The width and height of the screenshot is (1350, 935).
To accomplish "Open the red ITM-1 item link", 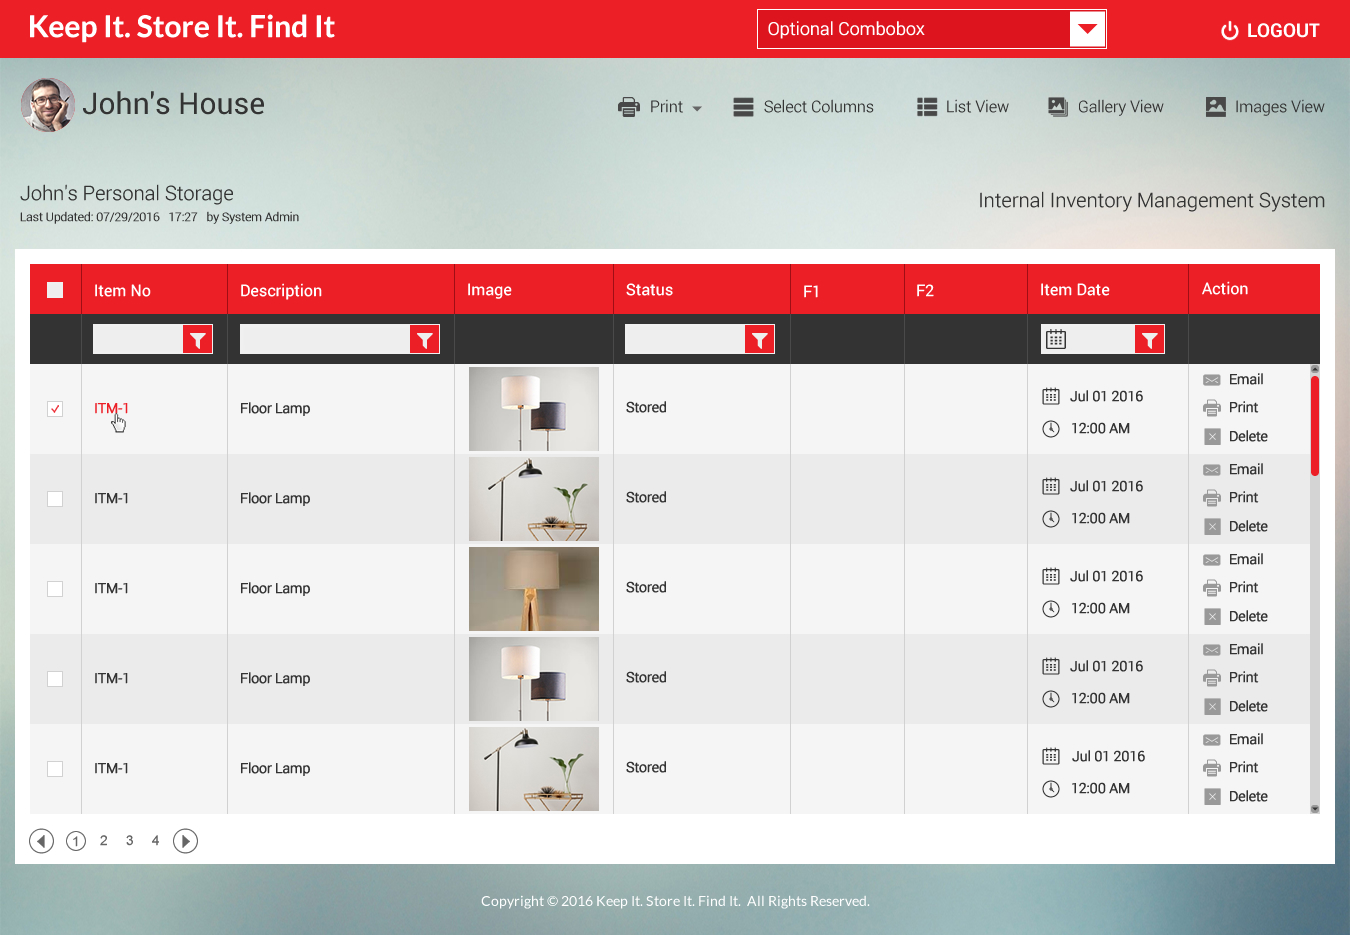I will coord(111,408).
